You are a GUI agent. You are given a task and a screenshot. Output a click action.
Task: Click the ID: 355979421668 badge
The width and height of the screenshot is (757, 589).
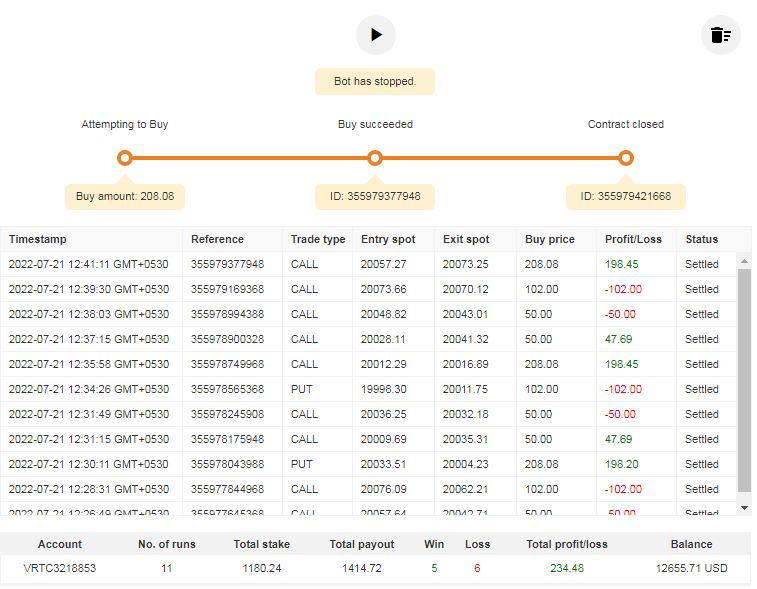pos(626,196)
